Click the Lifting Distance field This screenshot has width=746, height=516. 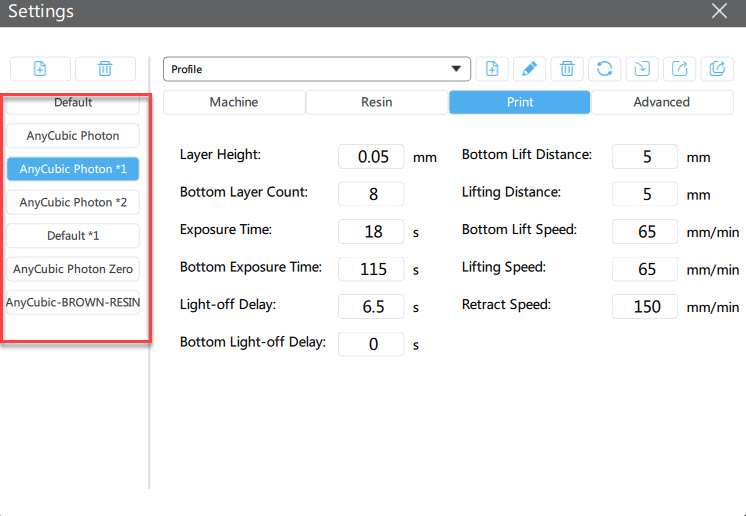point(645,194)
